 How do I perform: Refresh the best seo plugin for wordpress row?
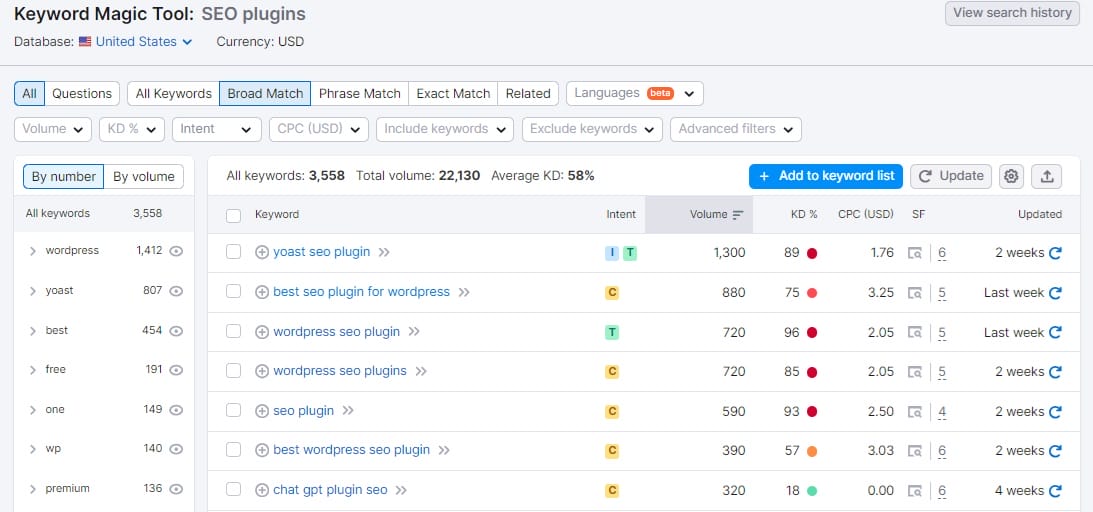1055,293
